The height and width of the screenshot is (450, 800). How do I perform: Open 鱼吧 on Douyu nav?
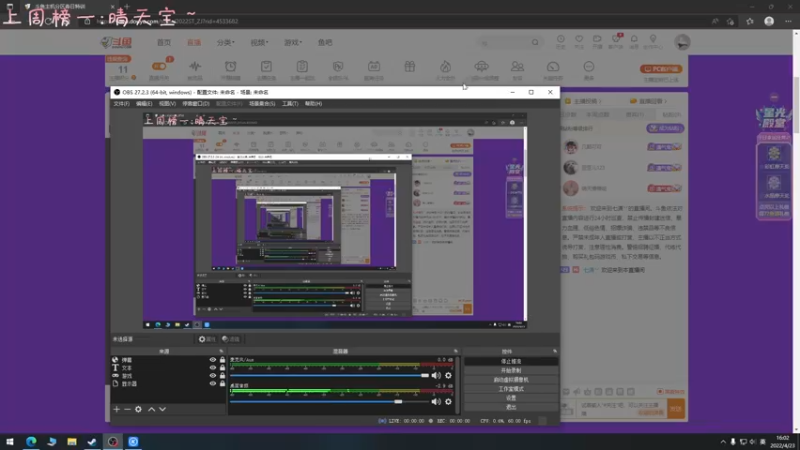coord(325,42)
